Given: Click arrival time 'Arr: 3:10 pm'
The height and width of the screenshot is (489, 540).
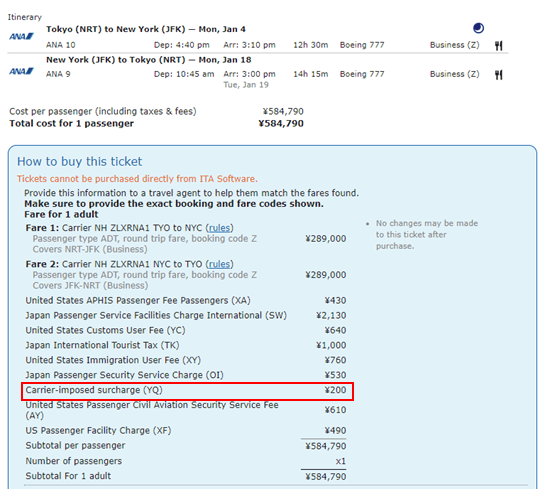Looking at the screenshot, I should coord(249,45).
